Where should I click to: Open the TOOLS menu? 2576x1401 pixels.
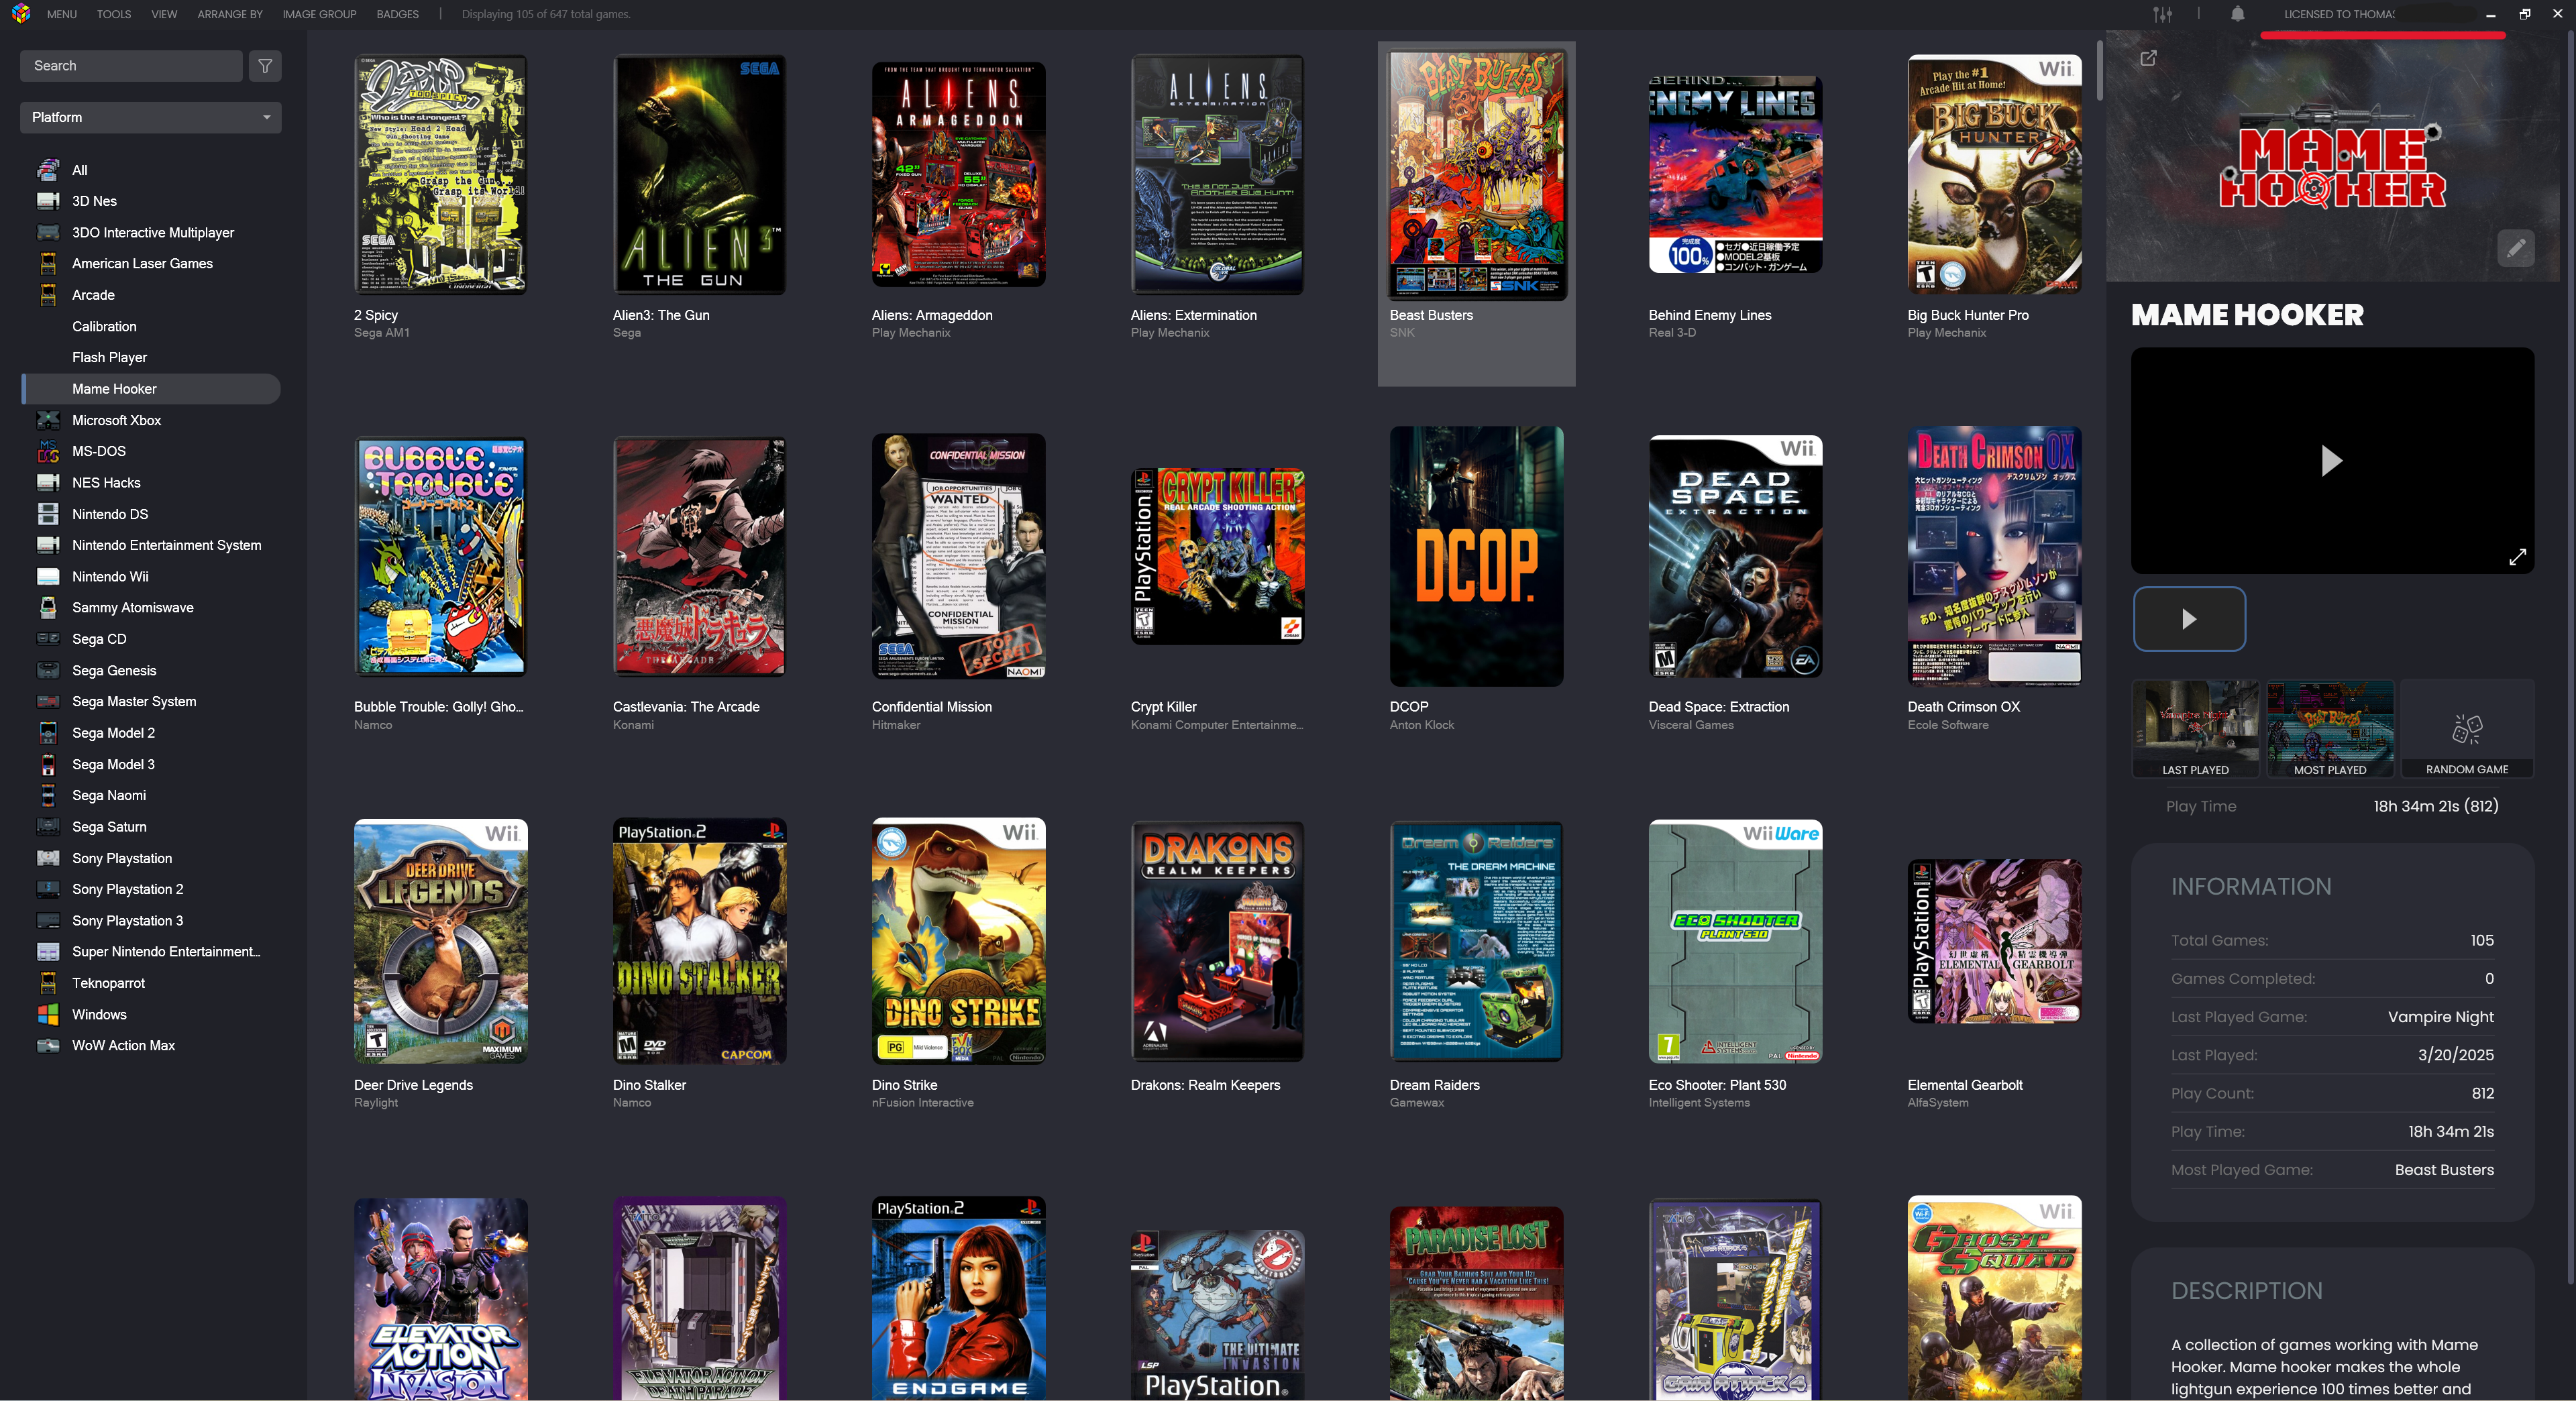click(x=114, y=14)
